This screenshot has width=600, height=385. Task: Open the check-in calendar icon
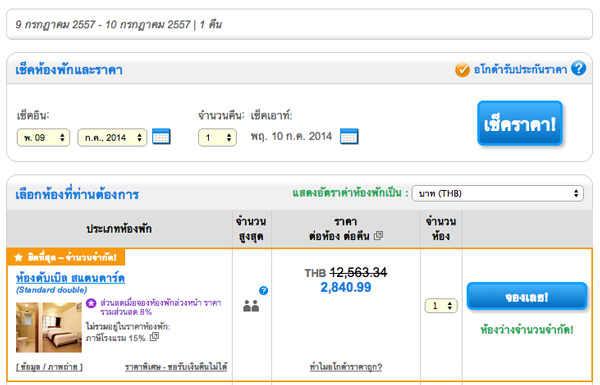pyautogui.click(x=161, y=137)
